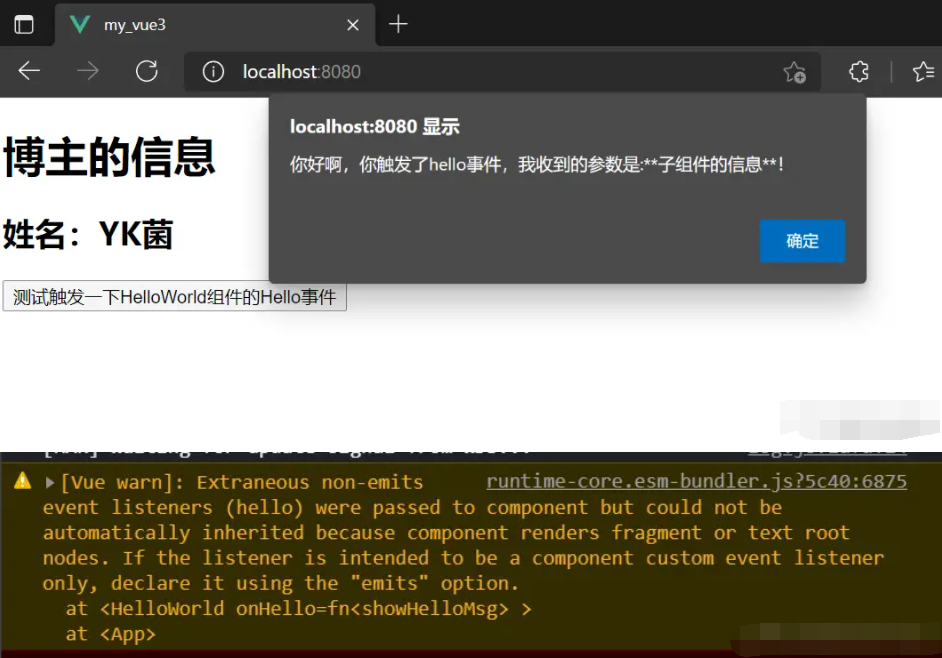This screenshot has height=658, width=942.
Task: Select the 博主的信息 heading text
Action: click(x=109, y=157)
